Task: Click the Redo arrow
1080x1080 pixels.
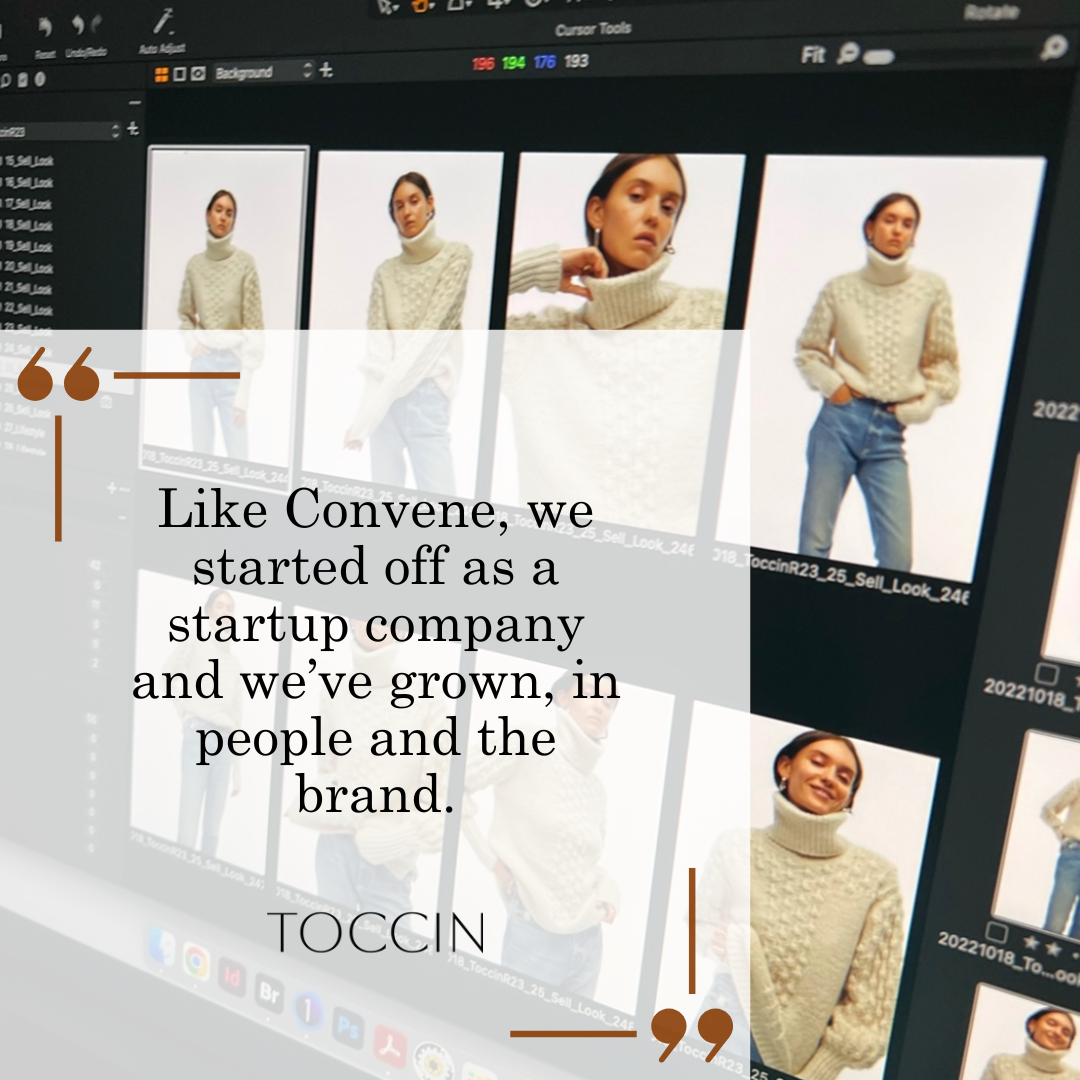Action: [x=96, y=24]
